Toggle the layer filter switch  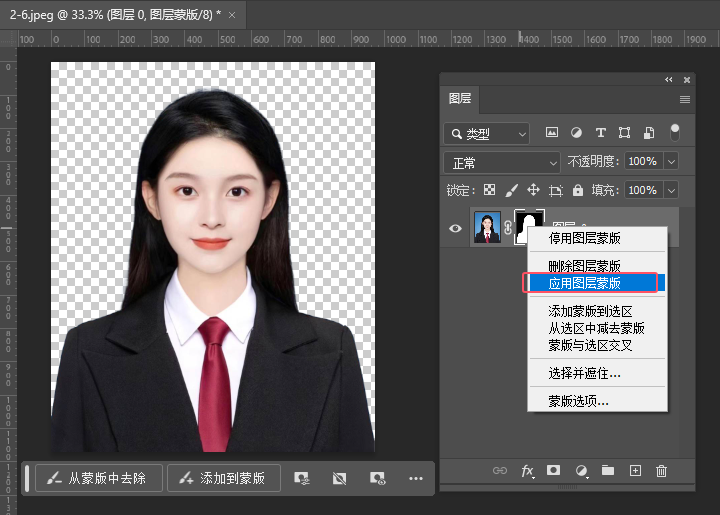tap(675, 131)
